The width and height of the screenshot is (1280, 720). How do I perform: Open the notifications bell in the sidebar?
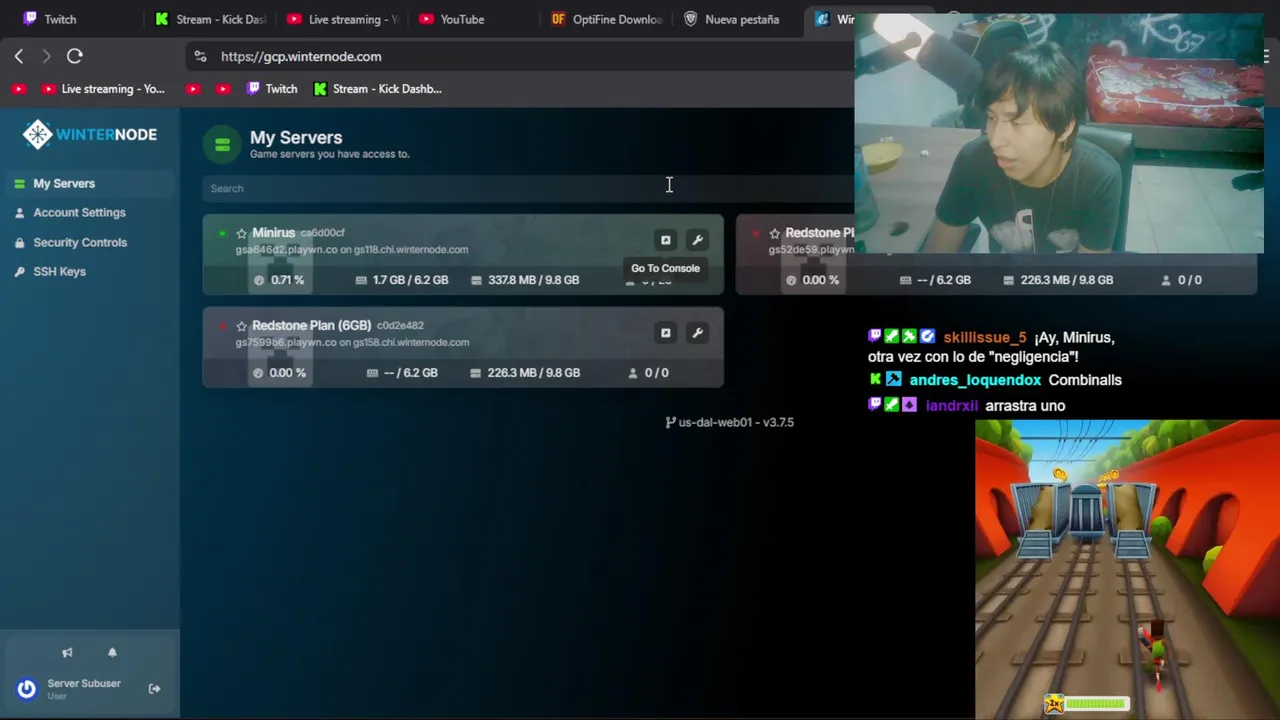[112, 652]
